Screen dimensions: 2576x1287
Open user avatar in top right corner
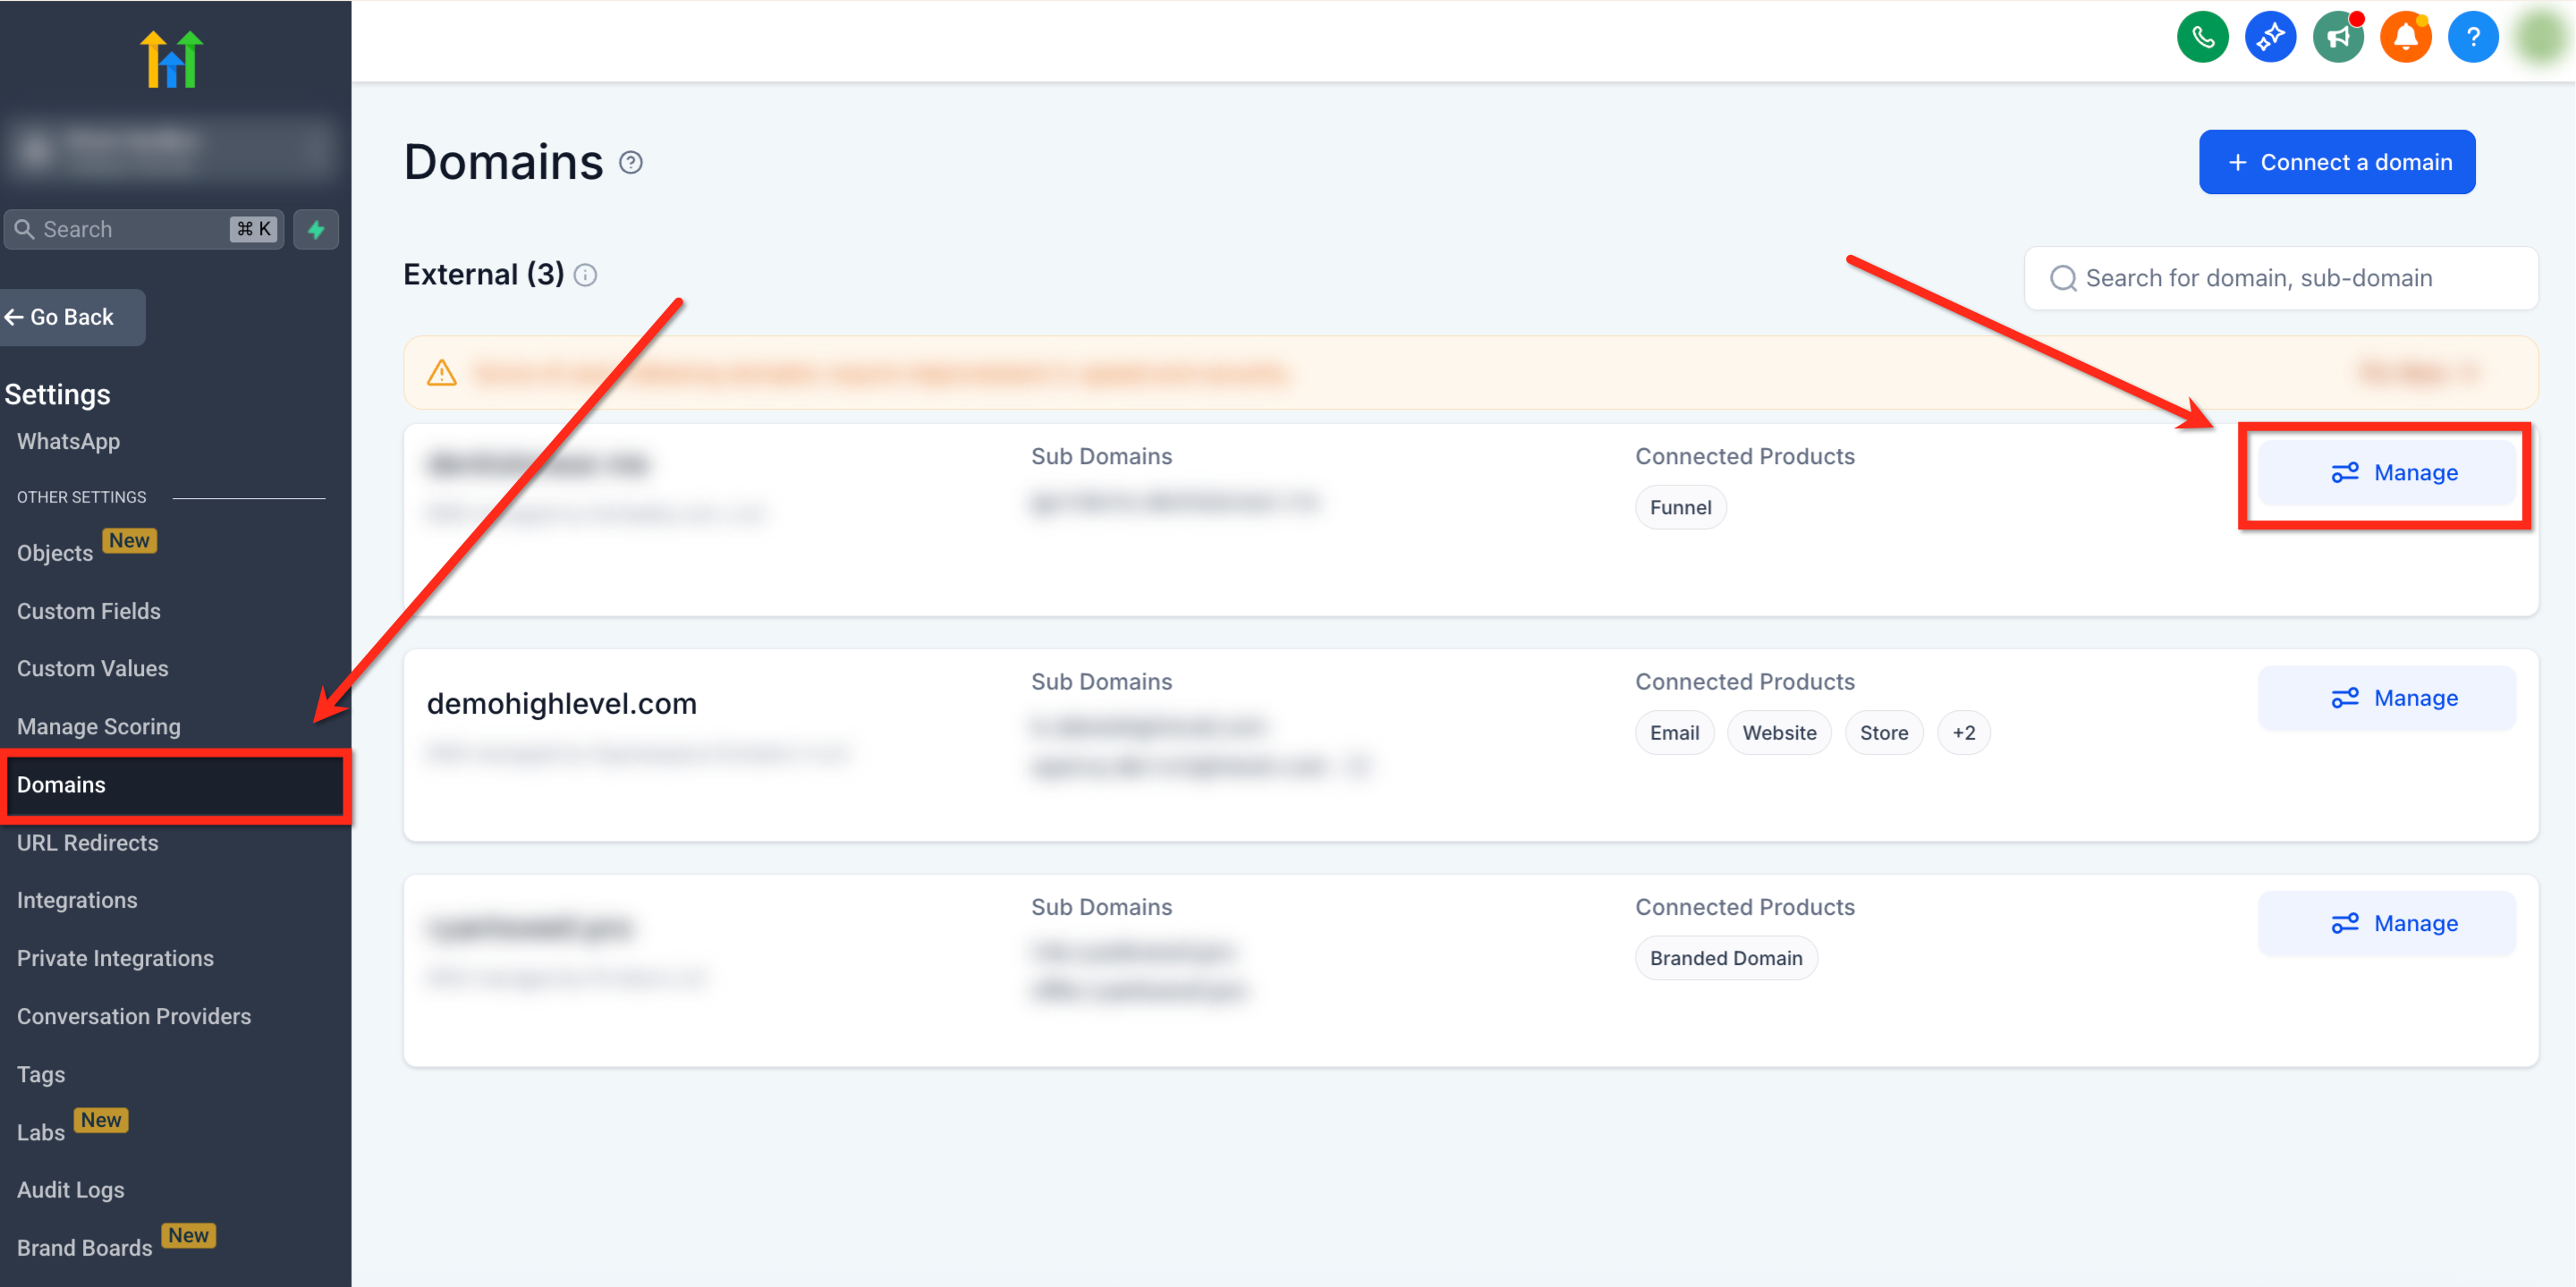2540,38
